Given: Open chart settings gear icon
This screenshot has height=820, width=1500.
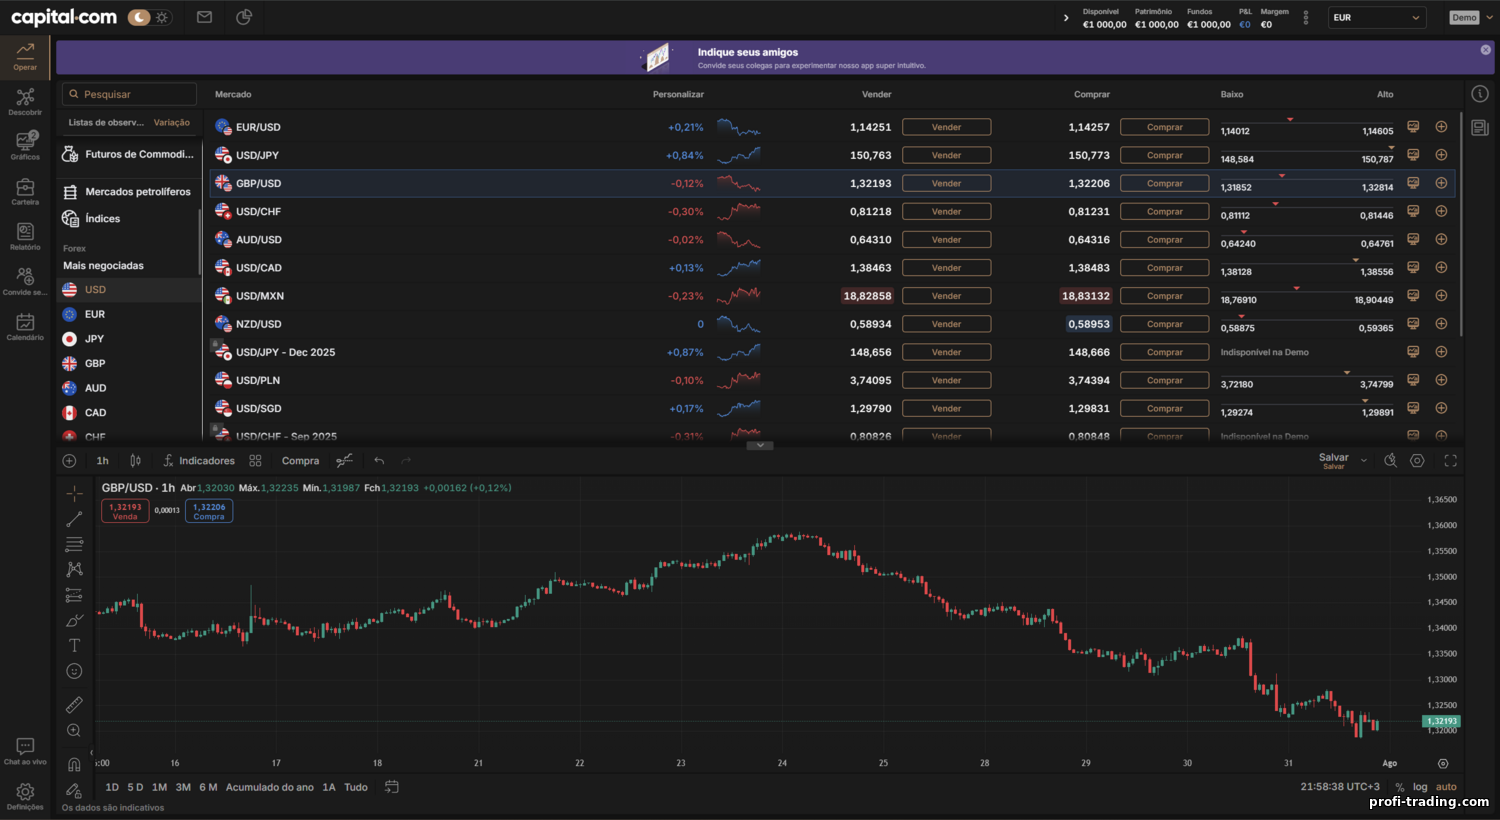Looking at the screenshot, I should pyautogui.click(x=1417, y=461).
